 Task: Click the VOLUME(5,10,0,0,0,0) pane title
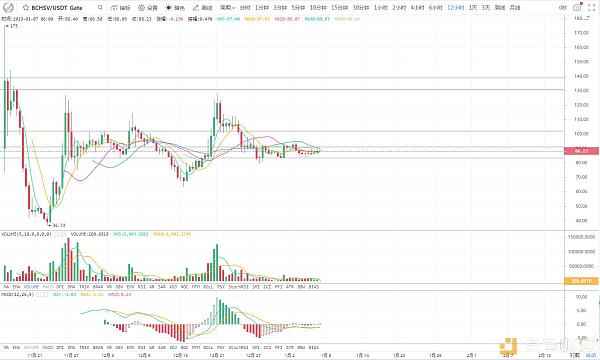(x=26, y=234)
